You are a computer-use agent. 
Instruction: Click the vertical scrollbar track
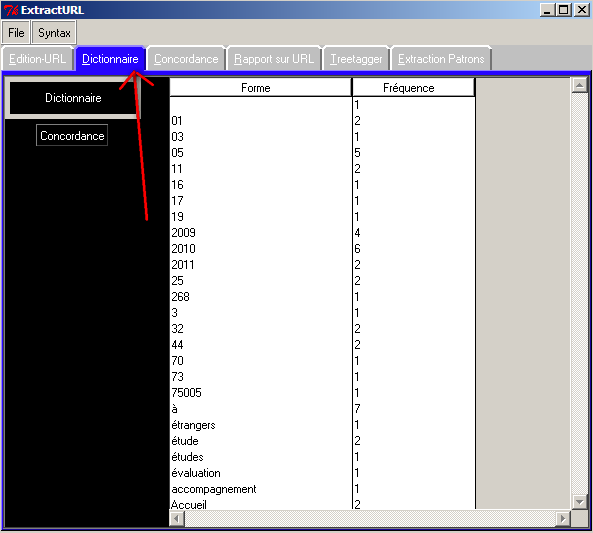(579, 294)
